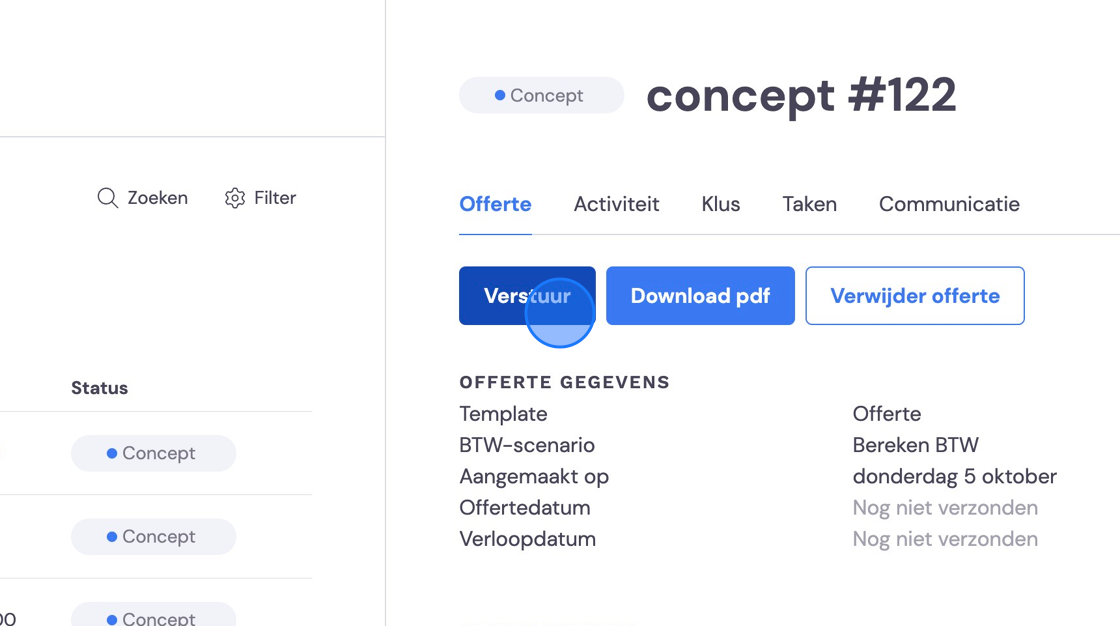Open the Communicatie tab
This screenshot has width=1120, height=626.
click(949, 204)
